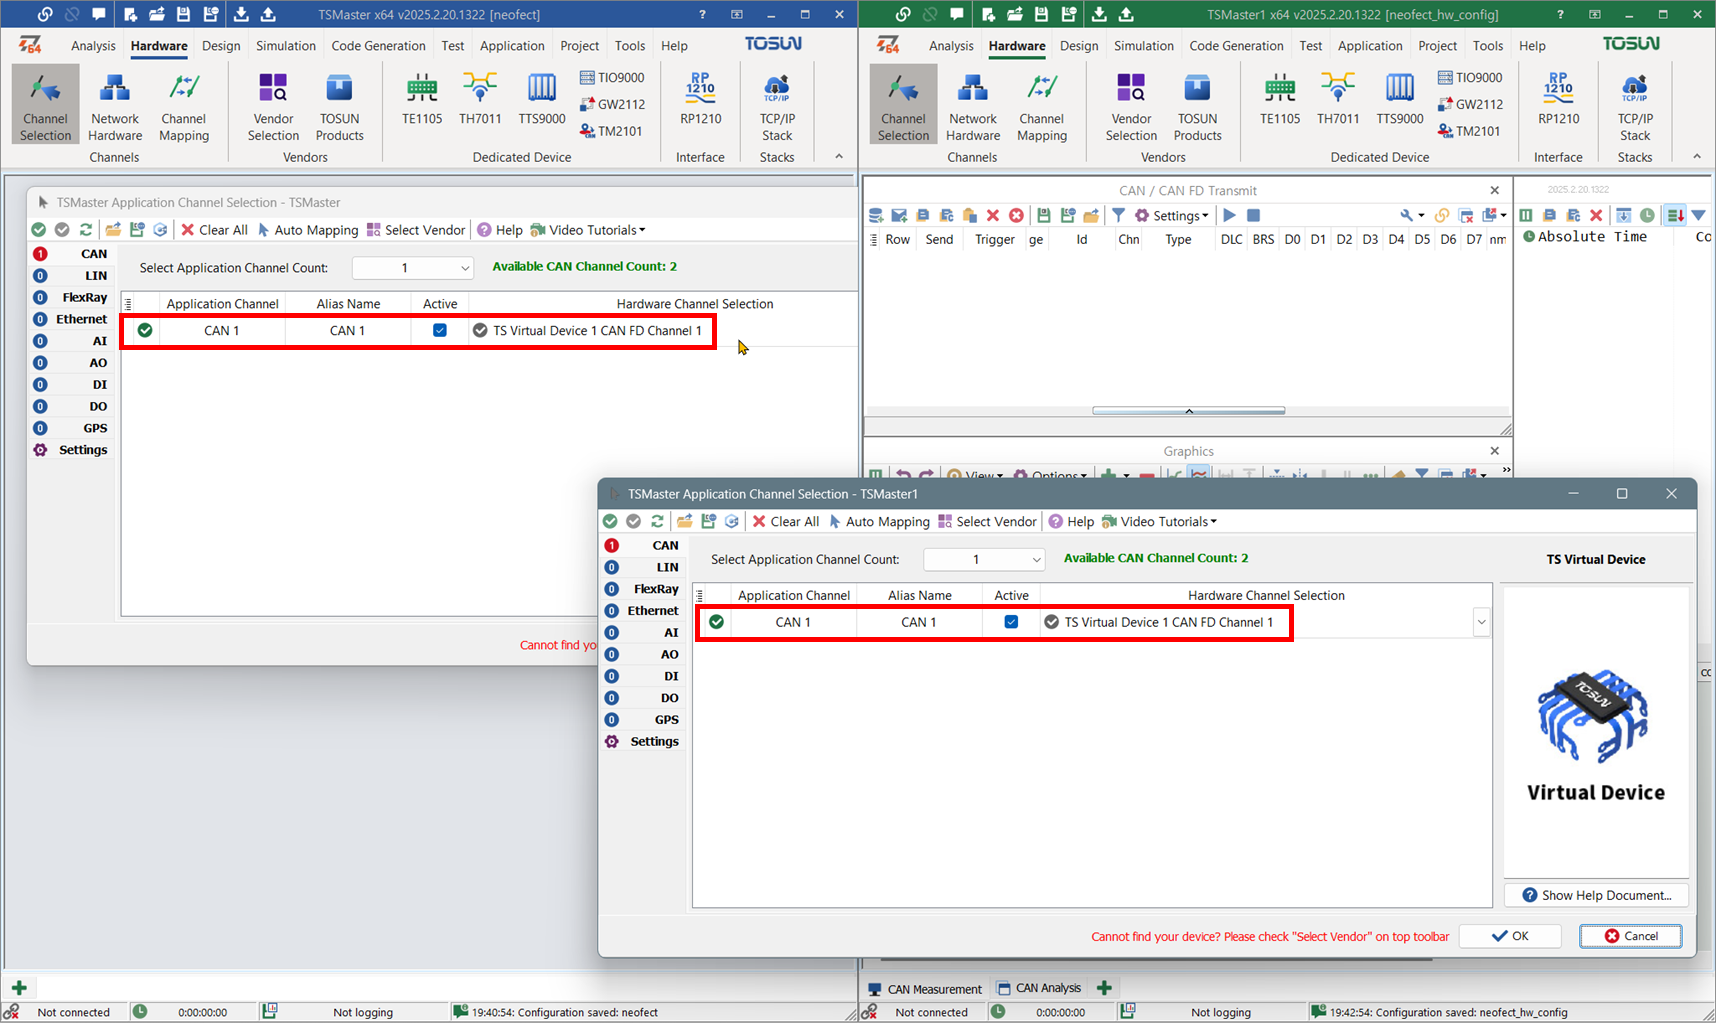Open TTS9000 device in TSMaster1 ribbon

click(x=1400, y=100)
